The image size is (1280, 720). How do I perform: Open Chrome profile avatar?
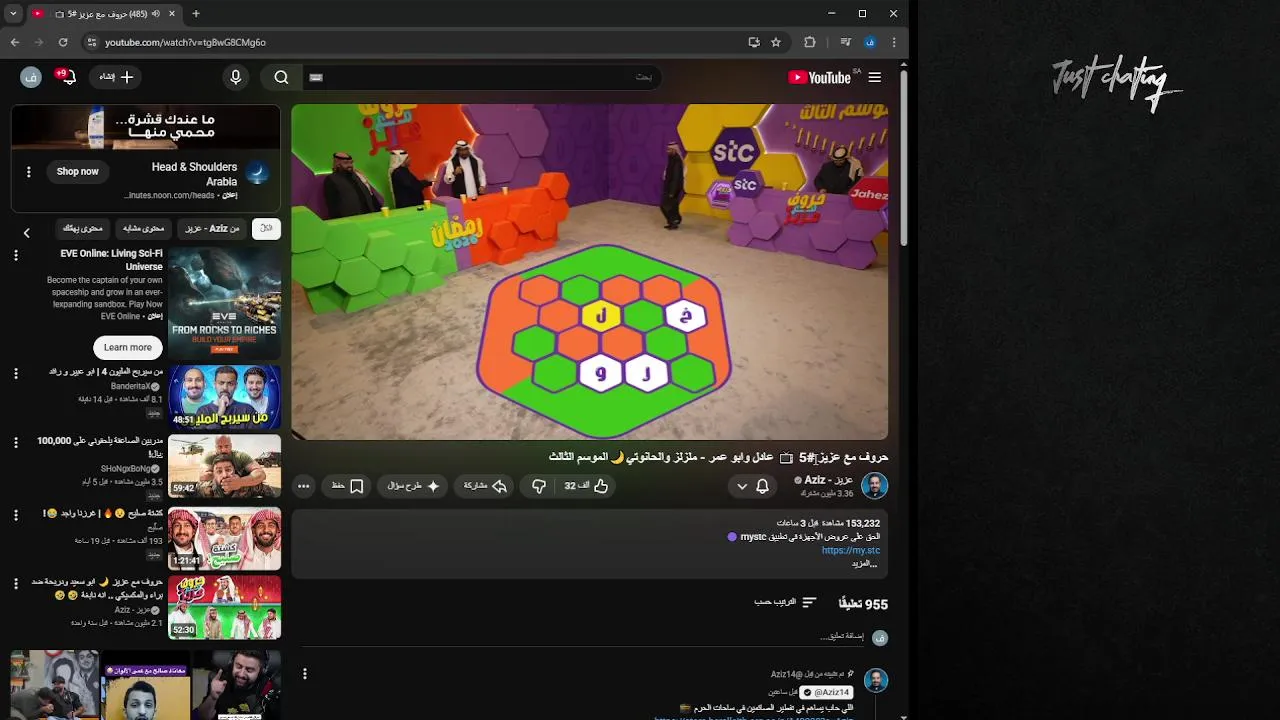[x=870, y=42]
